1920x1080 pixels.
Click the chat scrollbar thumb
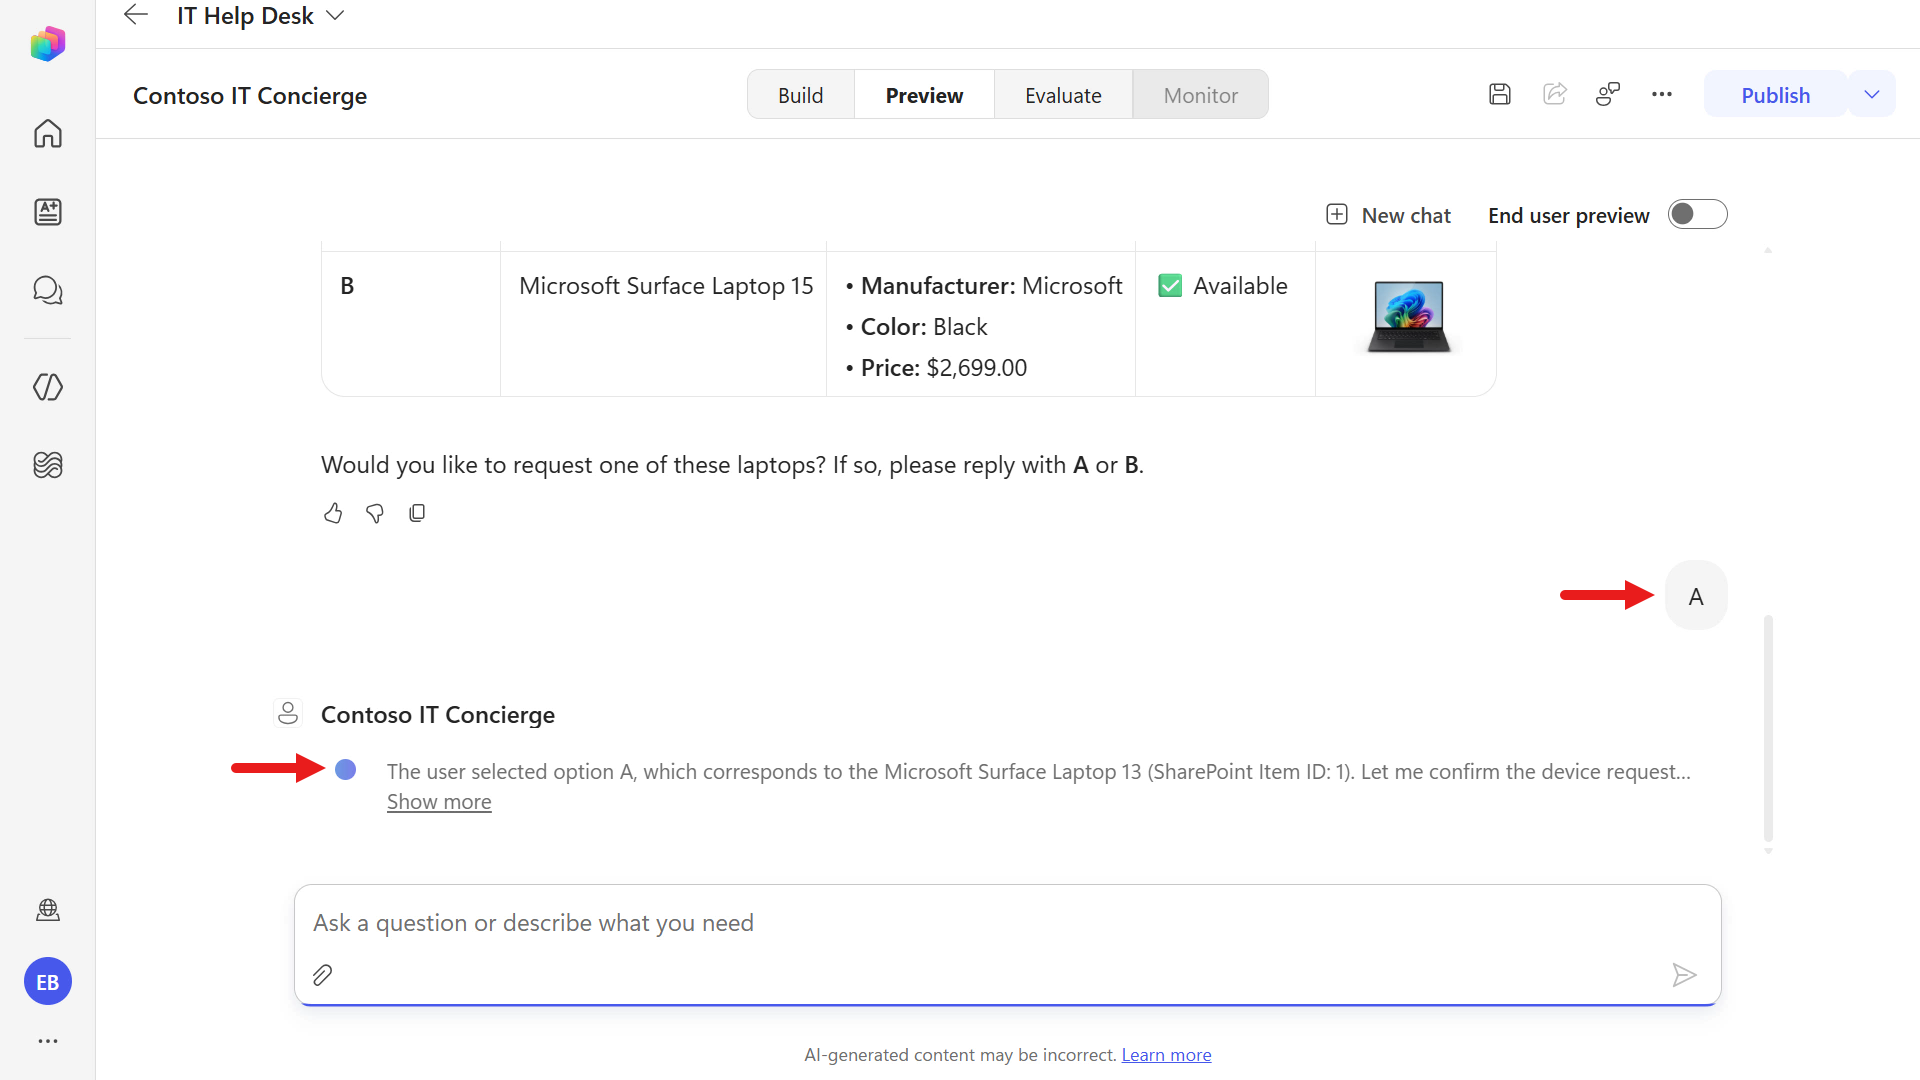(1768, 728)
